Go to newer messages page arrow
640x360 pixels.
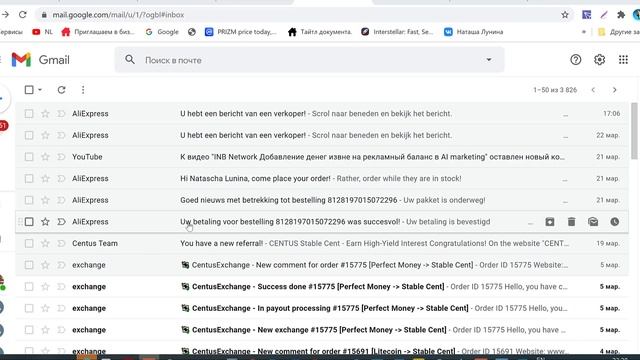(x=593, y=90)
